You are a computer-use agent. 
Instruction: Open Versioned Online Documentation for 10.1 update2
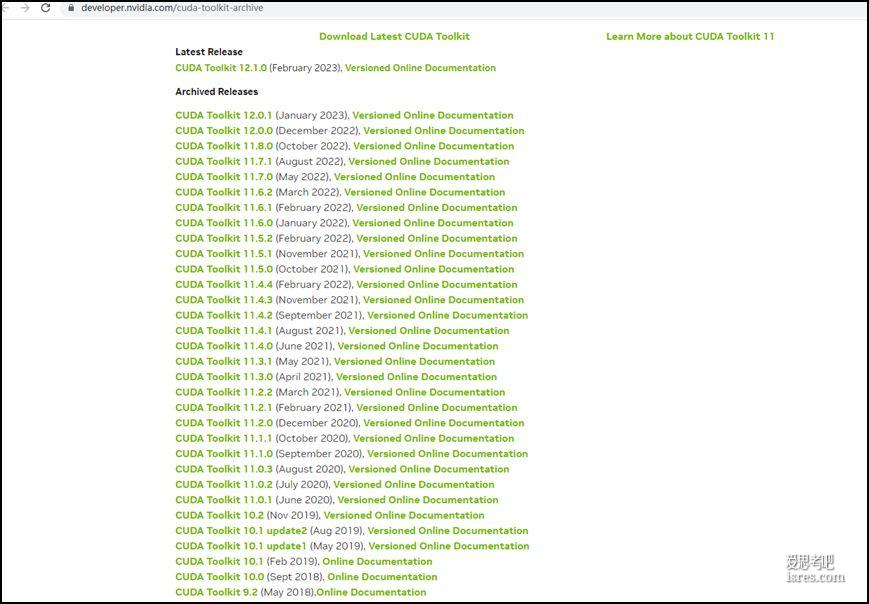click(x=448, y=531)
